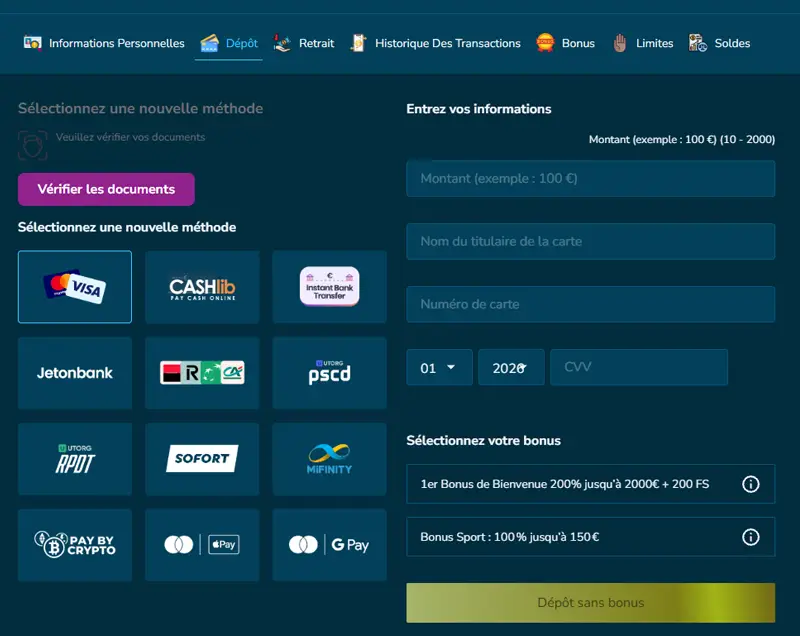Open Historique Des Transactions tab
800x636 pixels.
[x=435, y=43]
